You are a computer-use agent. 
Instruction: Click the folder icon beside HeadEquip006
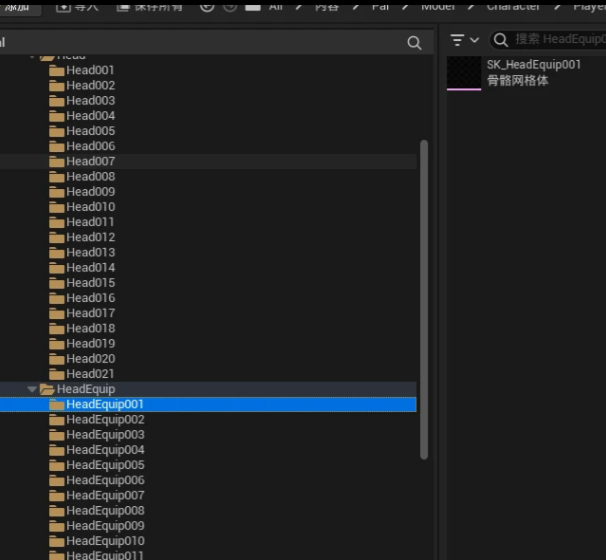pos(57,480)
